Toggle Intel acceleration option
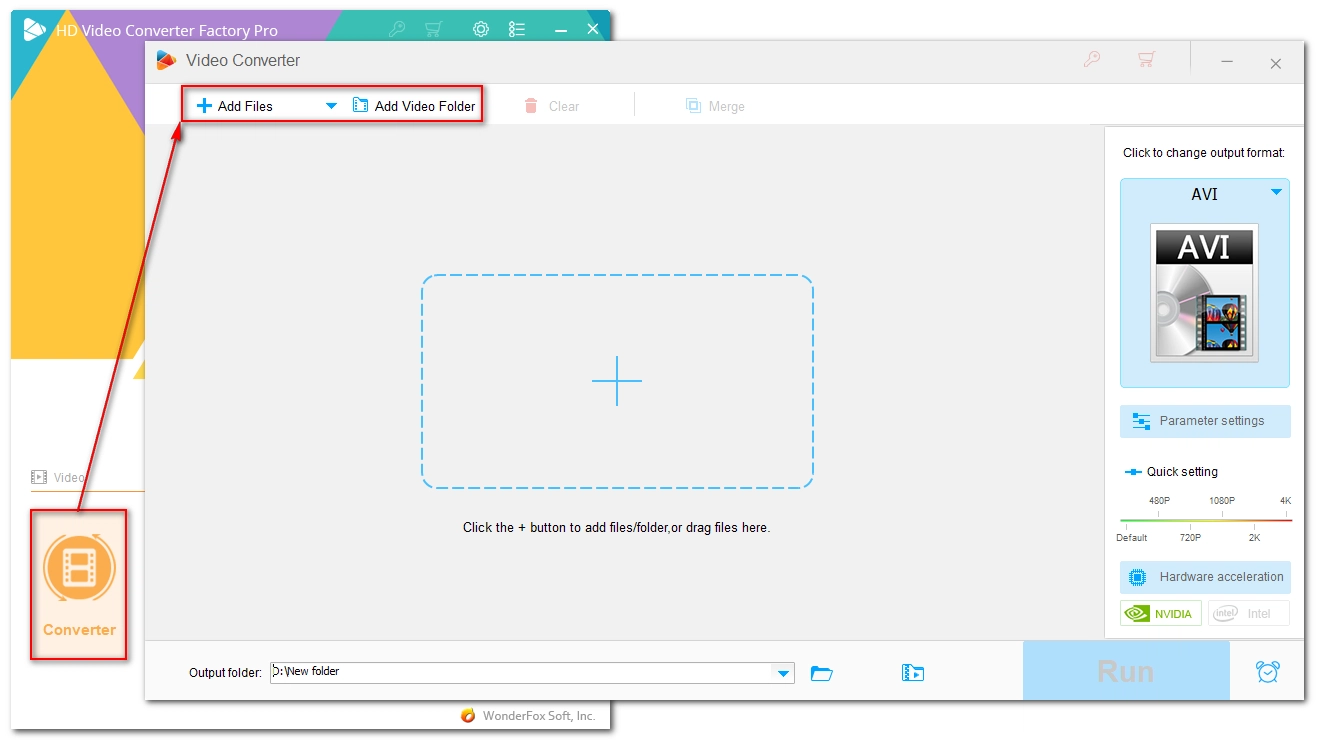Viewport: 1320px width, 740px height. coord(1248,613)
